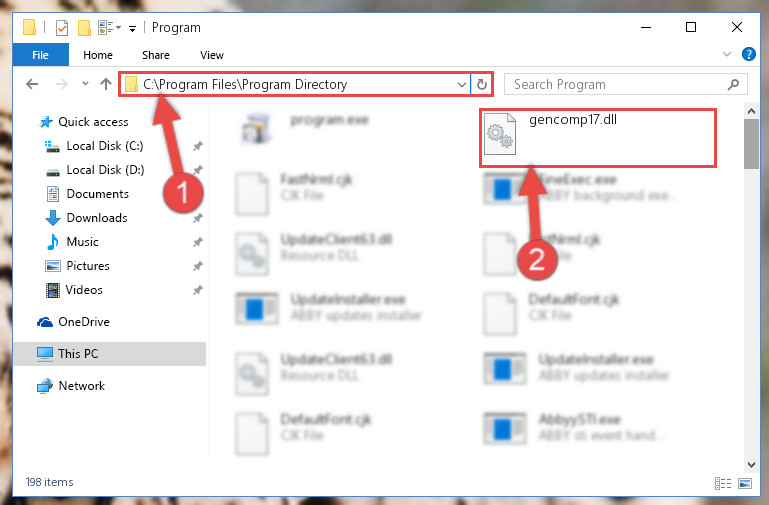Open Local Disk (C:) in sidebar
Image resolution: width=769 pixels, height=505 pixels.
(x=104, y=146)
